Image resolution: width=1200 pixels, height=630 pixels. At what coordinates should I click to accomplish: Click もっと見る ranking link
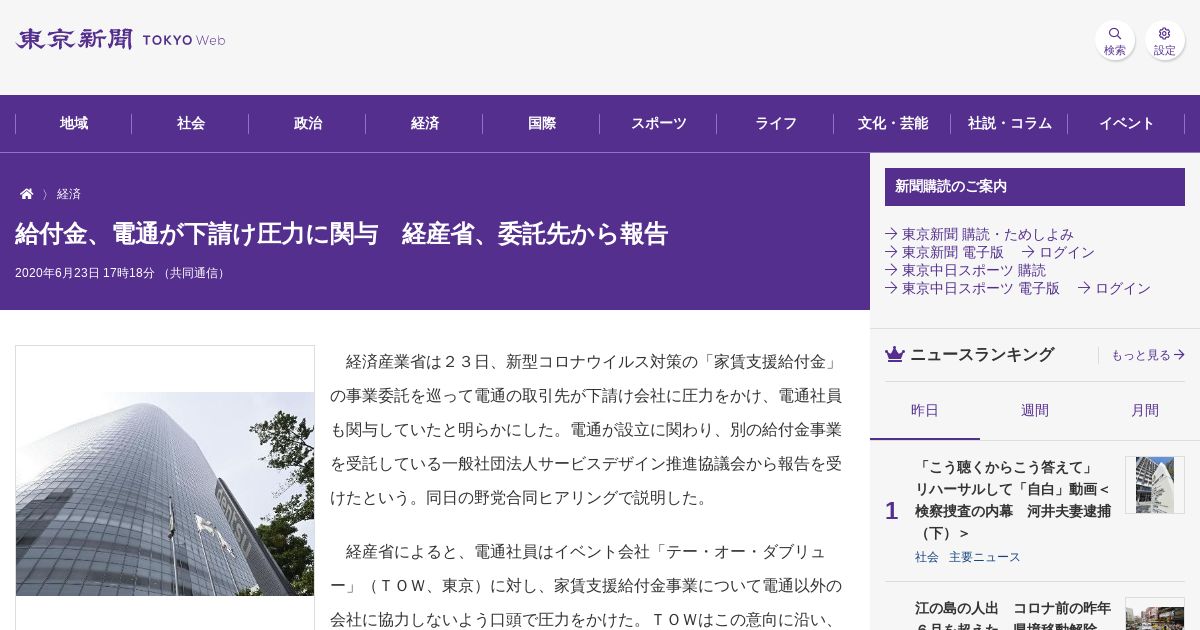(x=1148, y=355)
